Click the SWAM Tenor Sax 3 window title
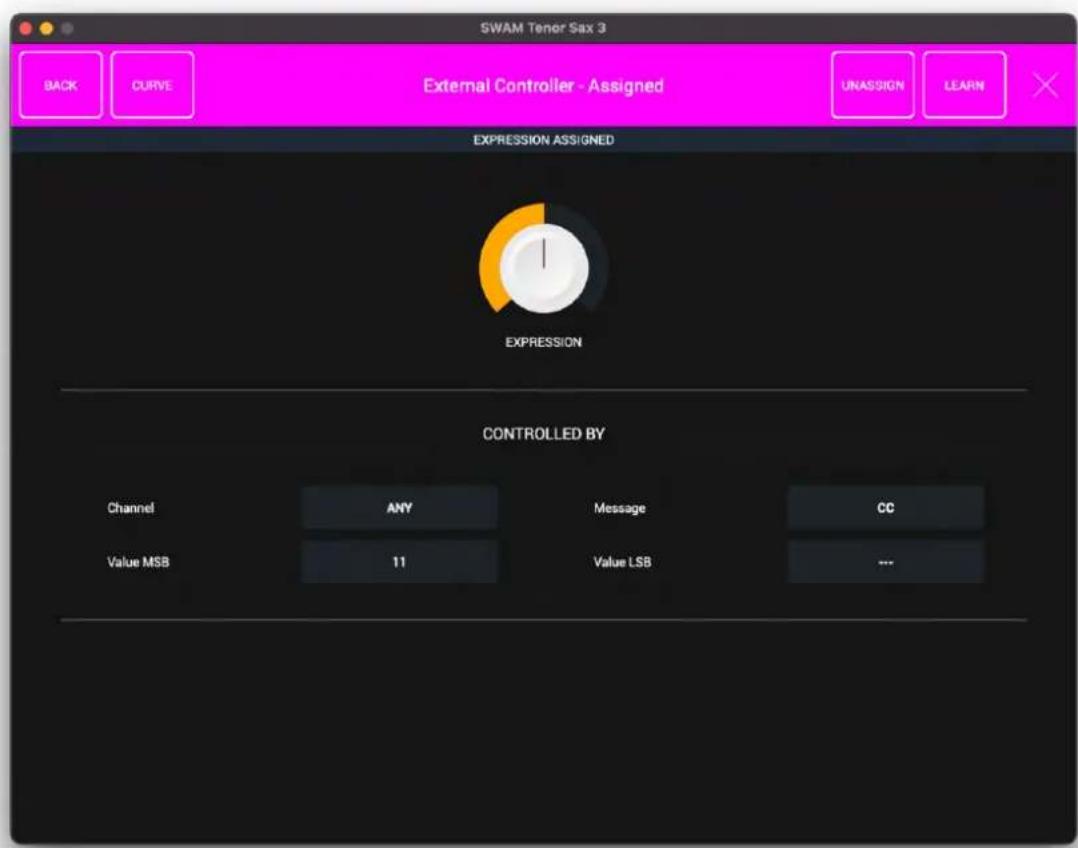The image size is (1078, 848). (543, 28)
